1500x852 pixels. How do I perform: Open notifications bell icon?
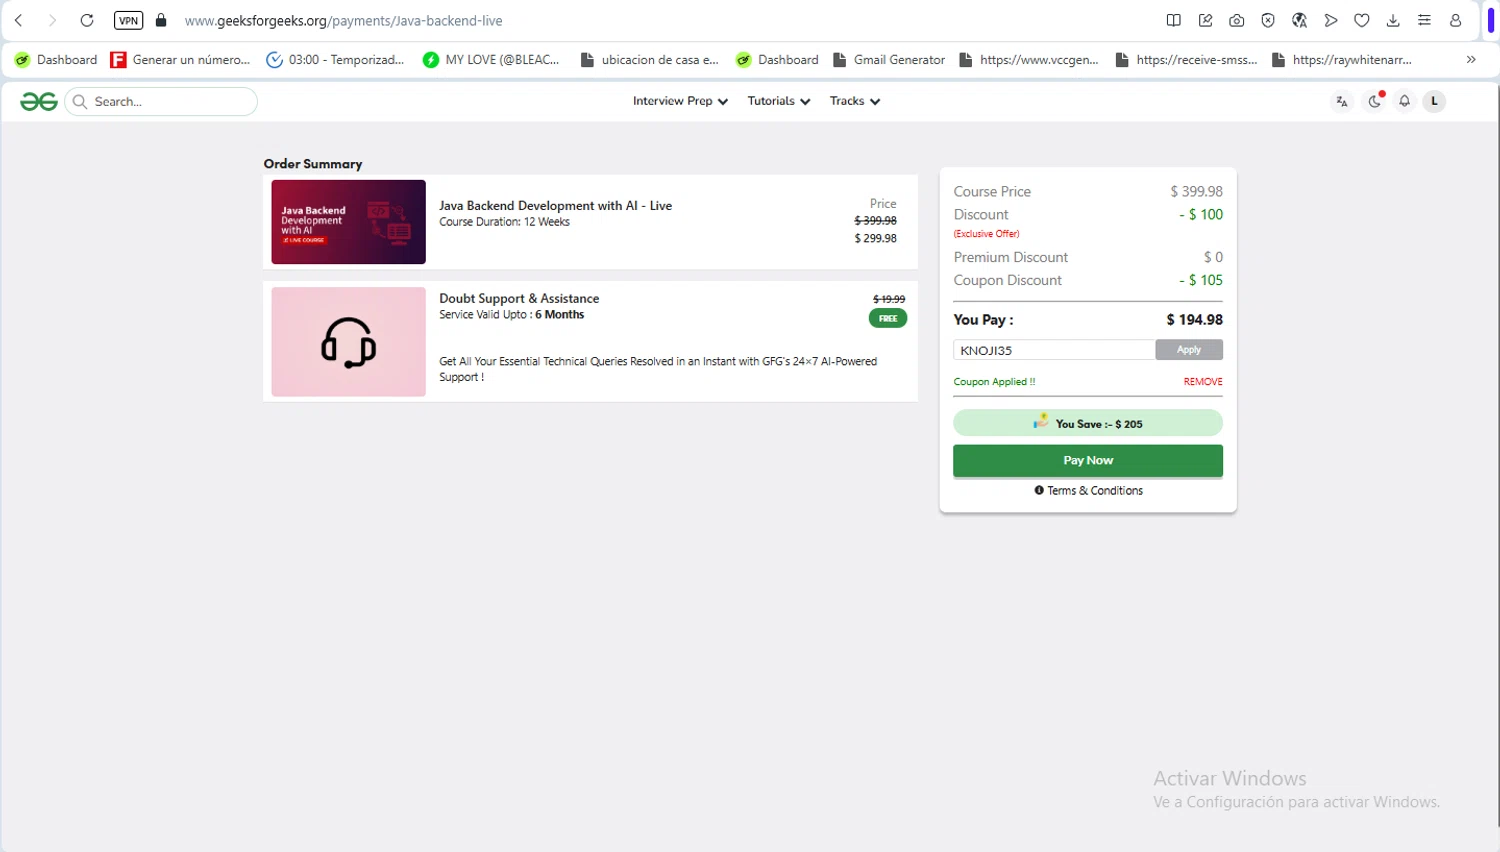tap(1404, 101)
